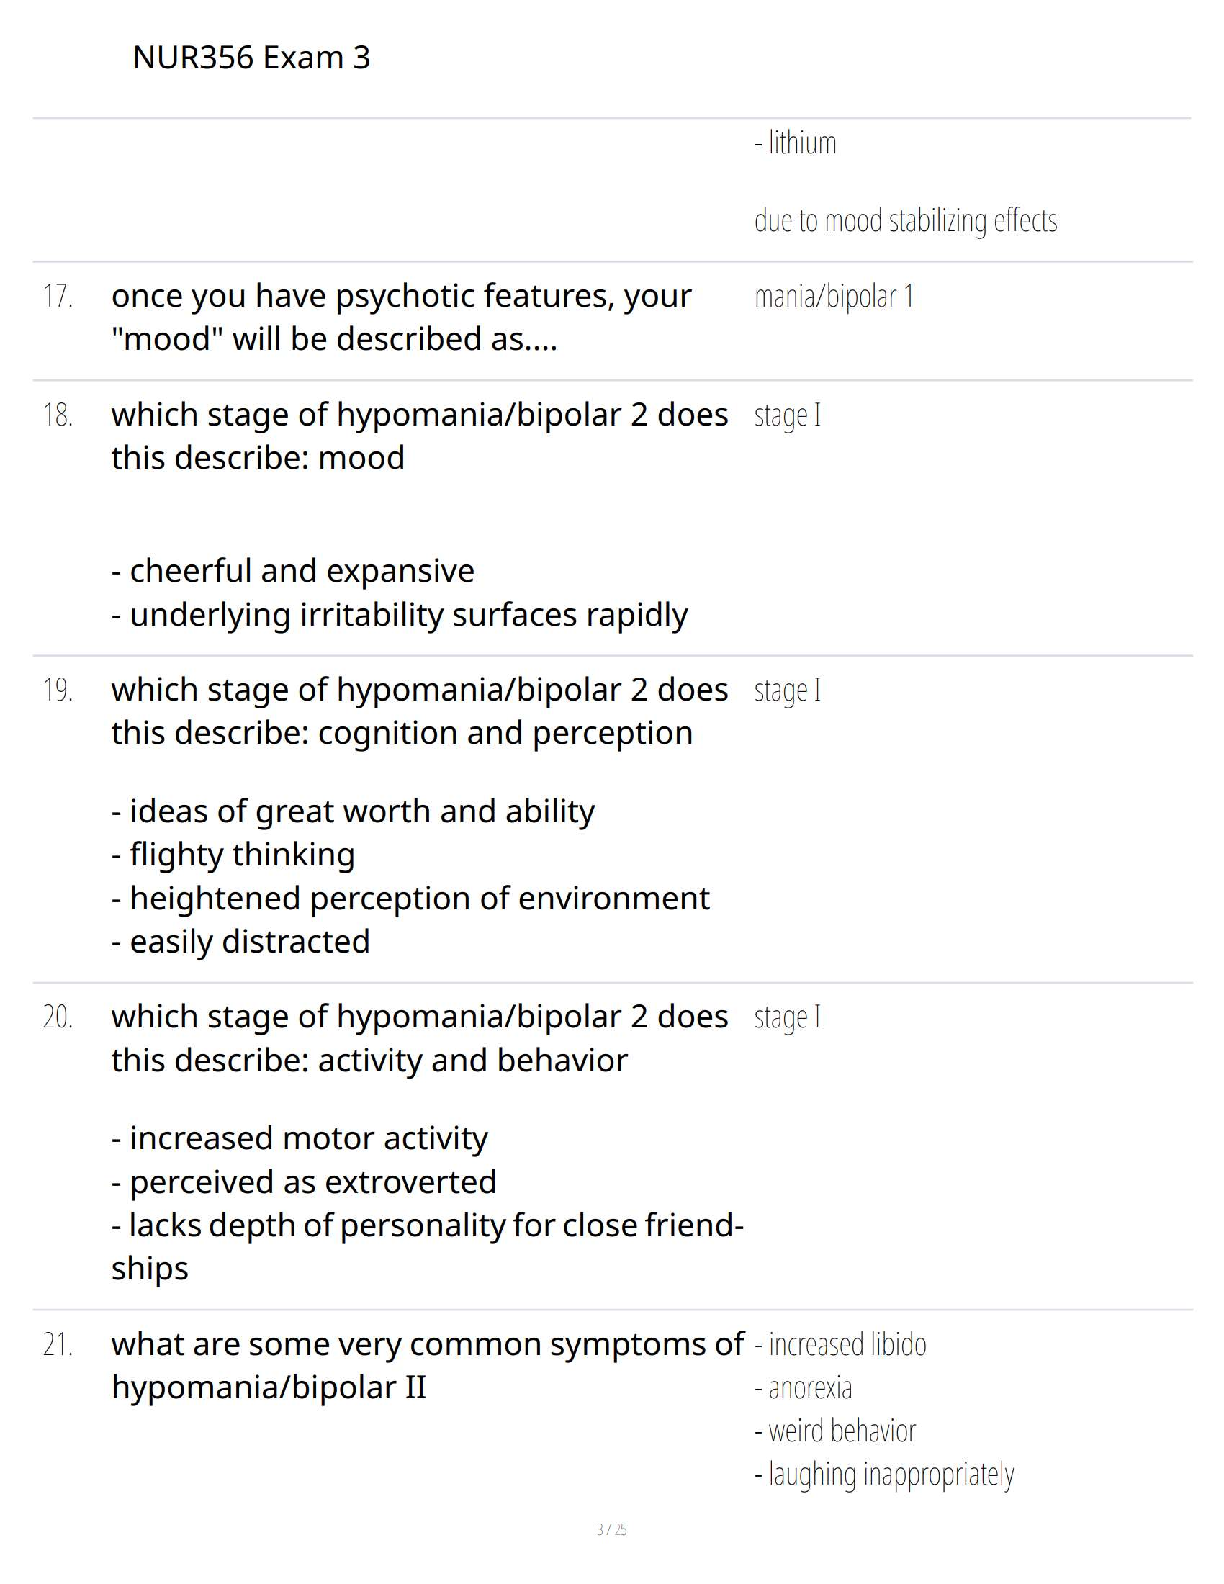Image resolution: width=1224 pixels, height=1584 pixels.
Task: Click question number 18
Action: (58, 415)
